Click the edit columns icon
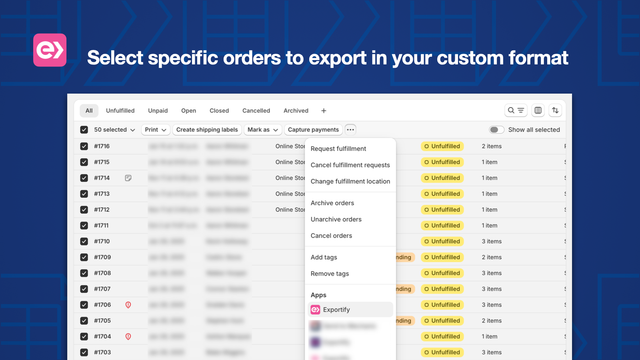The height and width of the screenshot is (360, 640). pyautogui.click(x=538, y=110)
